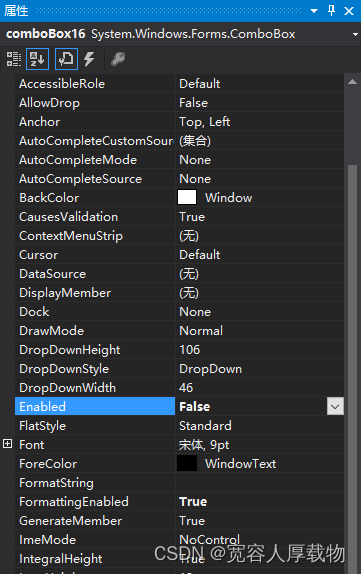Switch to Categorized view icon
This screenshot has width=361, height=574.
[x=14, y=59]
